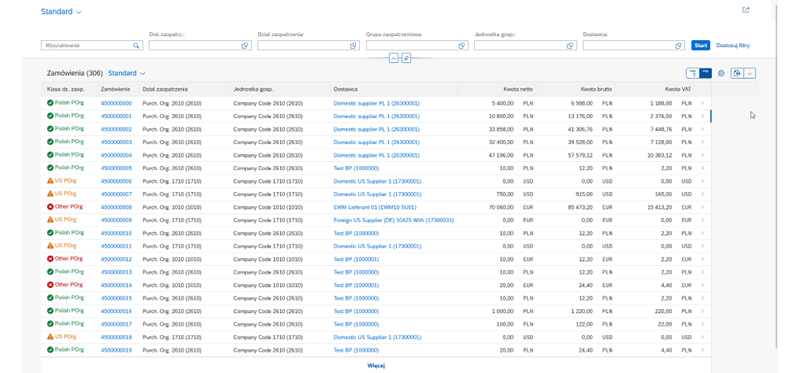The width and height of the screenshot is (800, 373).
Task: Open order link 4500000019
Action: (116, 350)
